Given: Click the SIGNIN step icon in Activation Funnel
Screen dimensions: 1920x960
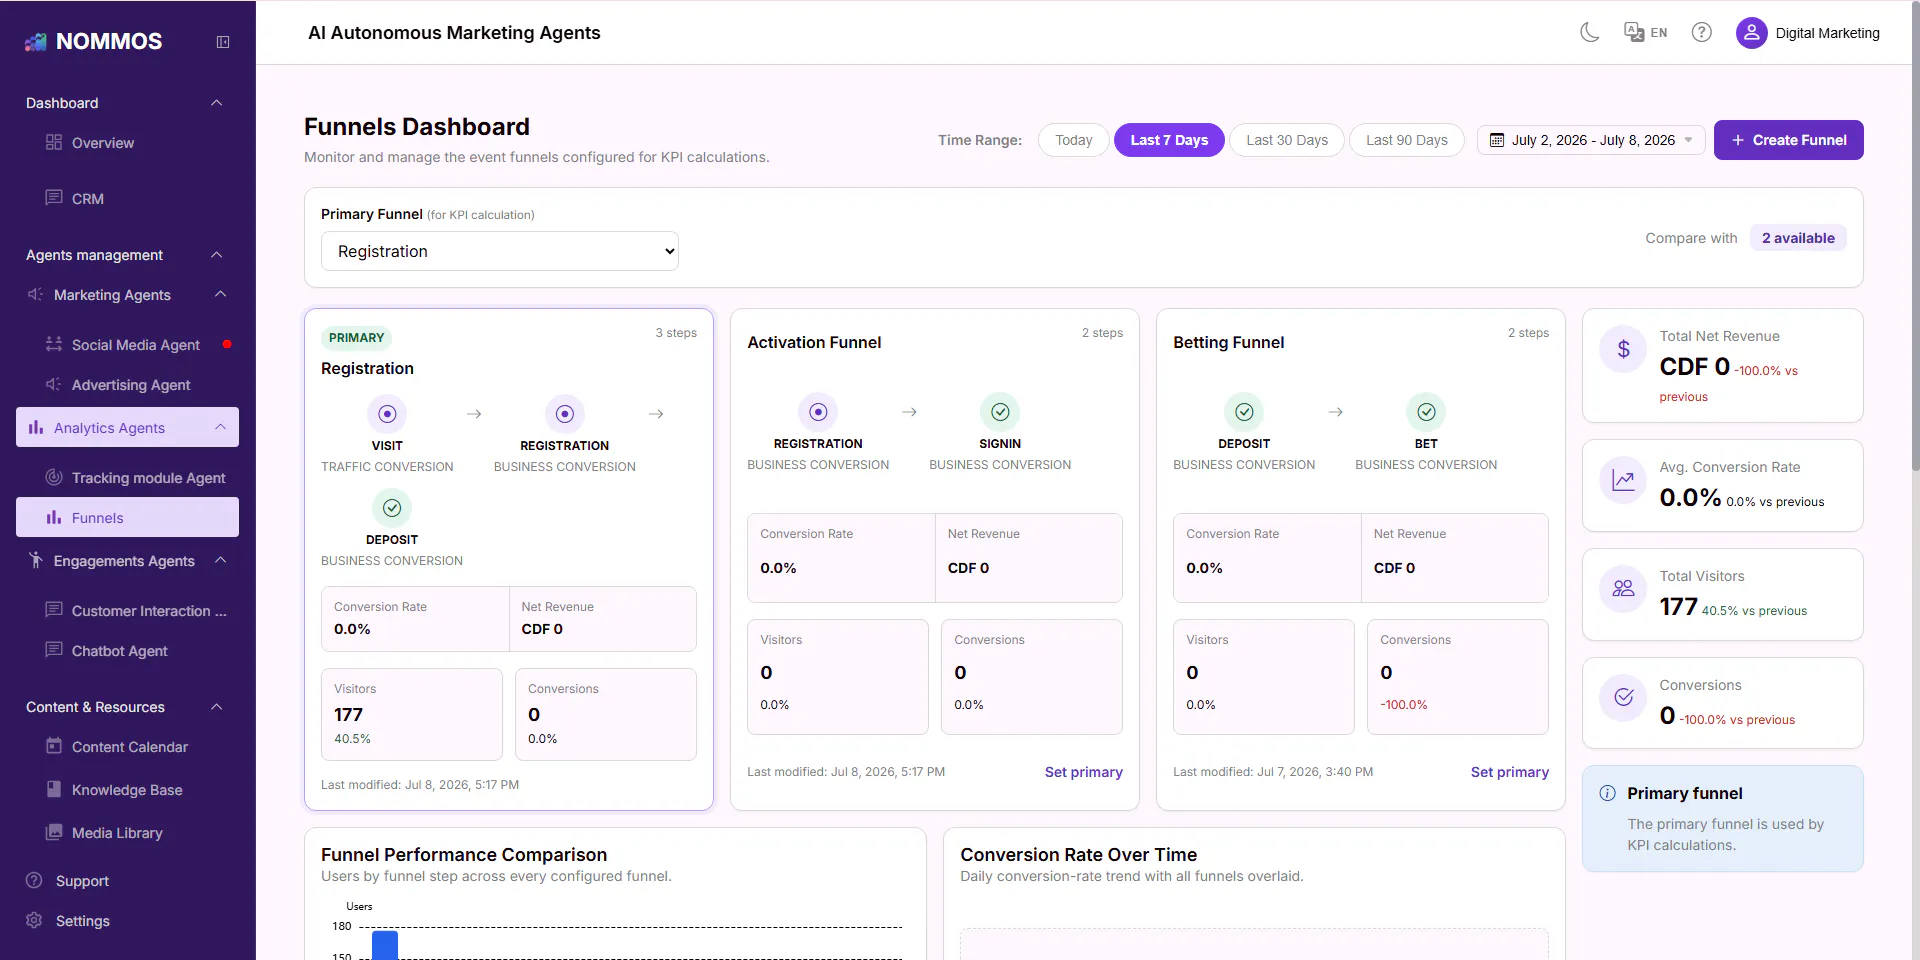Looking at the screenshot, I should tap(1000, 412).
